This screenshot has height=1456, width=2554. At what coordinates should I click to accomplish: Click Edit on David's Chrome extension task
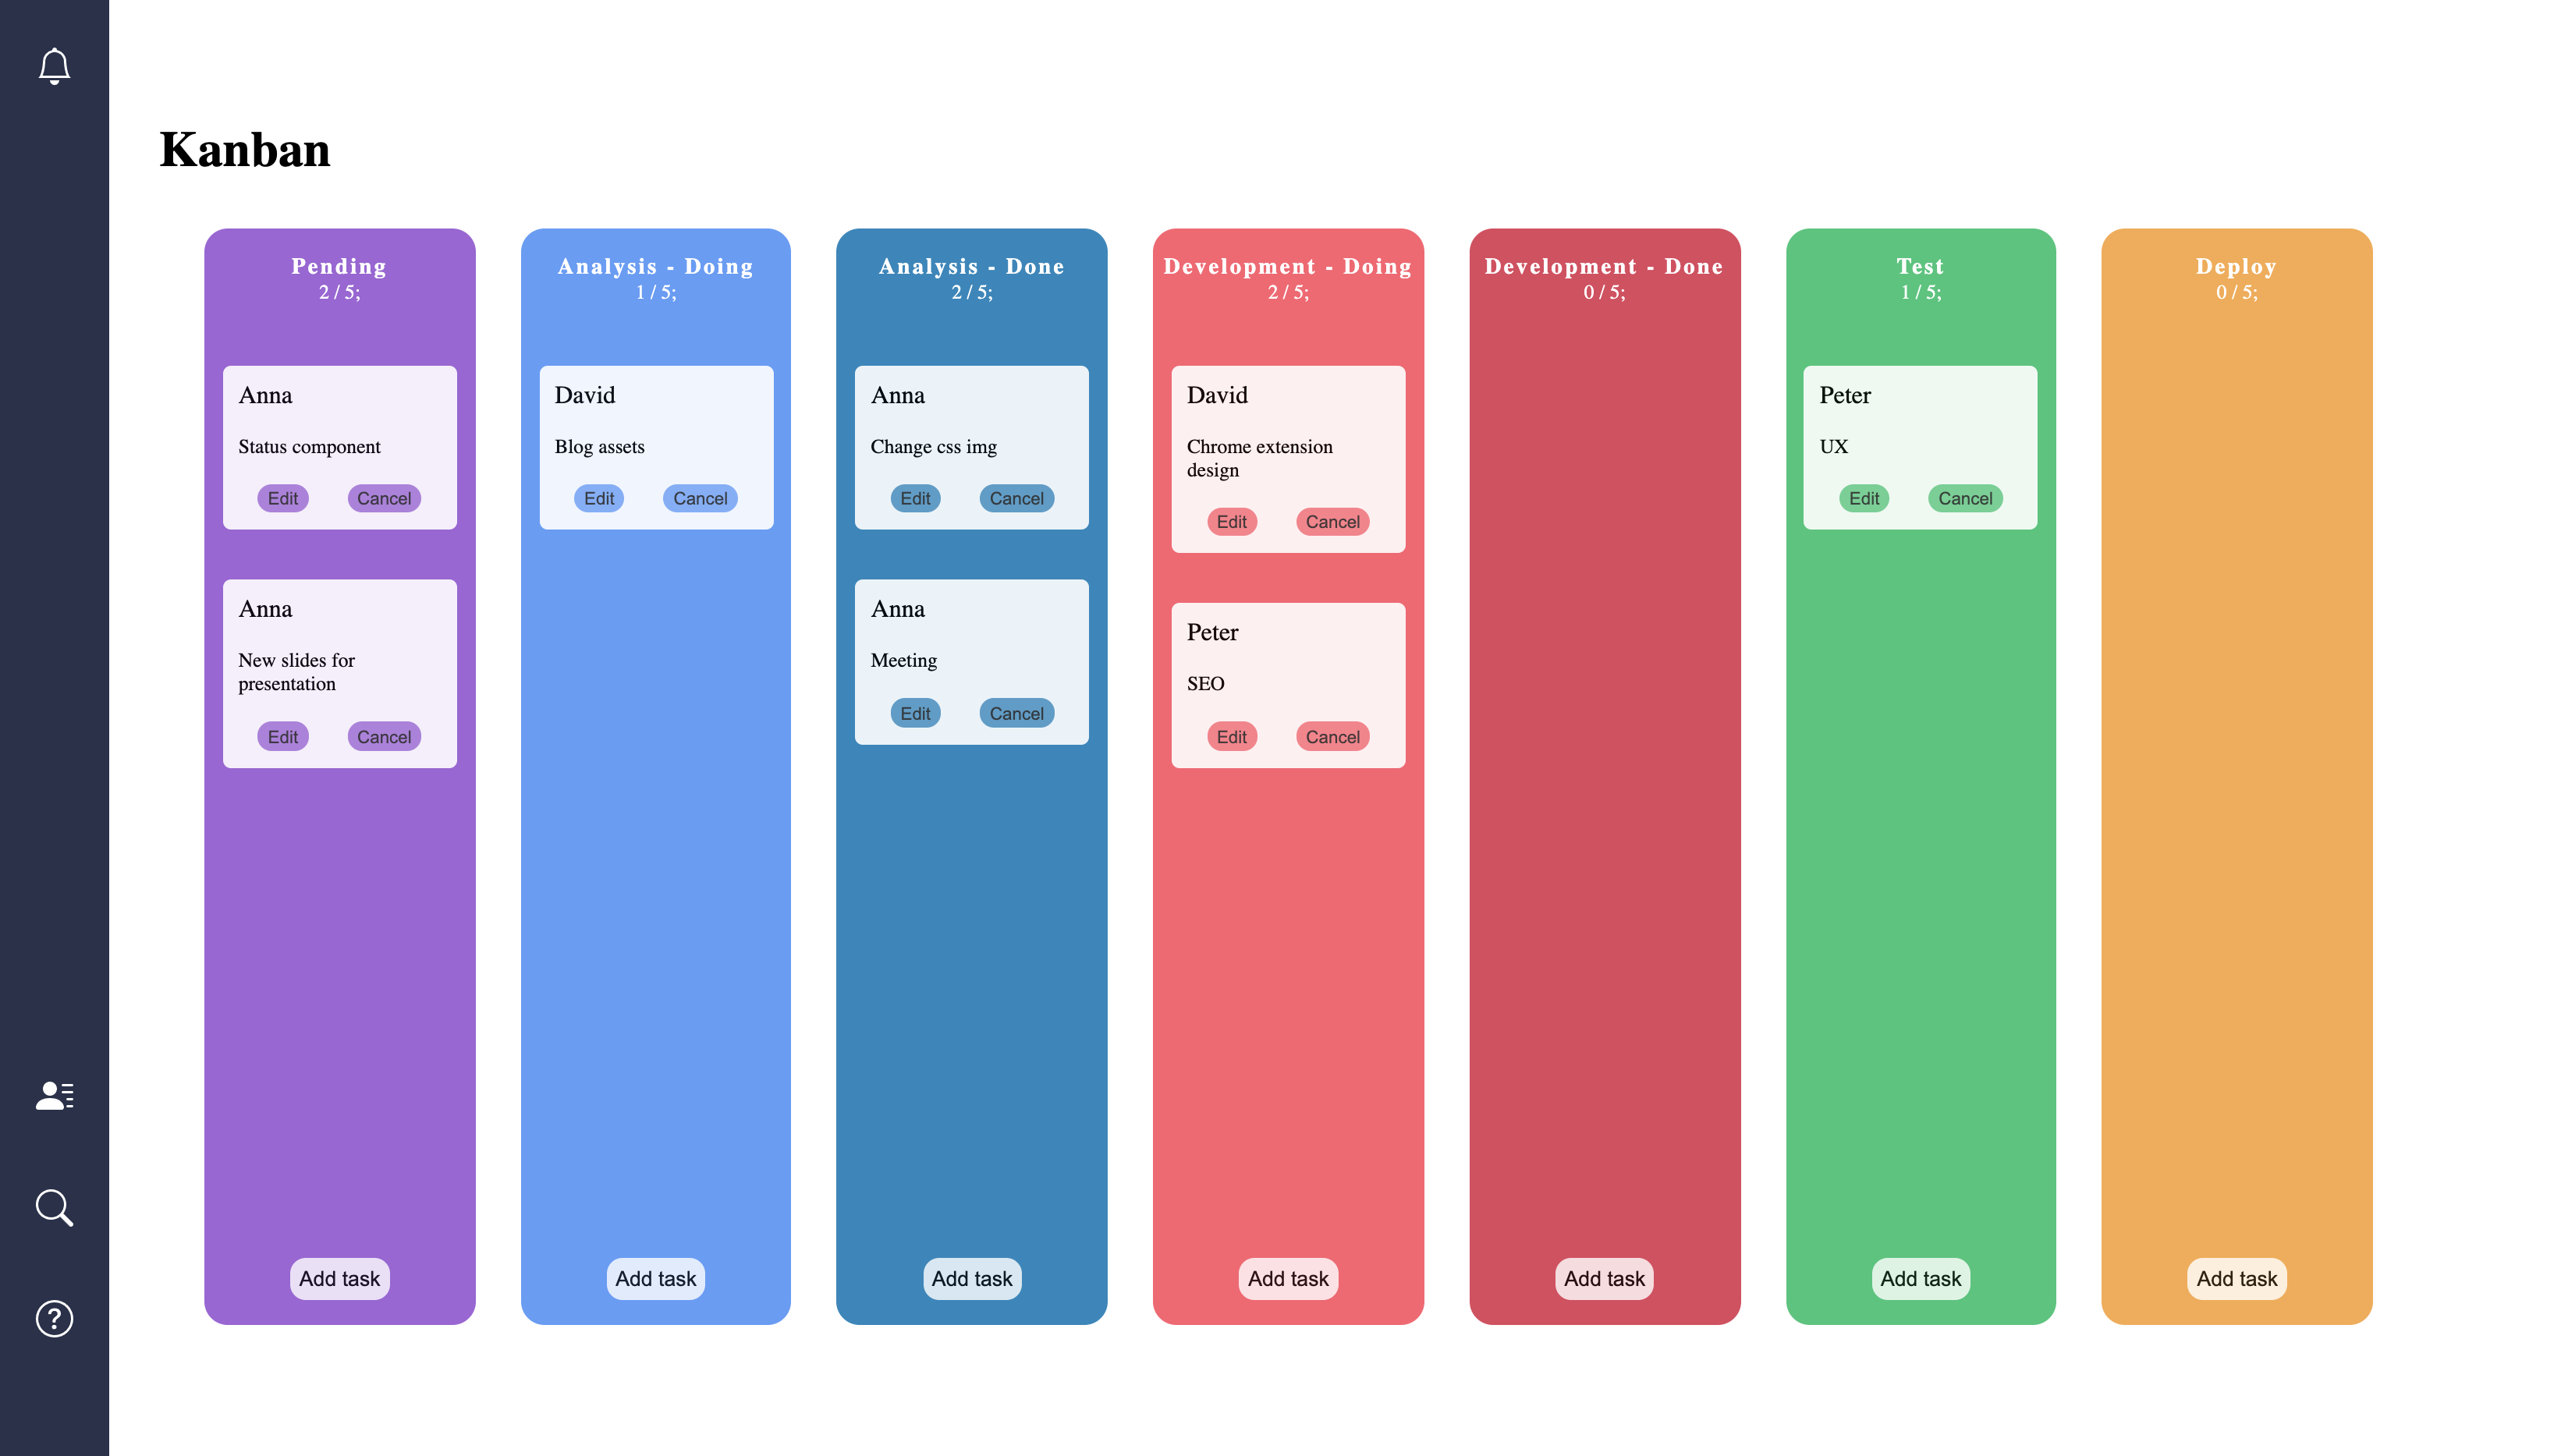[x=1232, y=521]
